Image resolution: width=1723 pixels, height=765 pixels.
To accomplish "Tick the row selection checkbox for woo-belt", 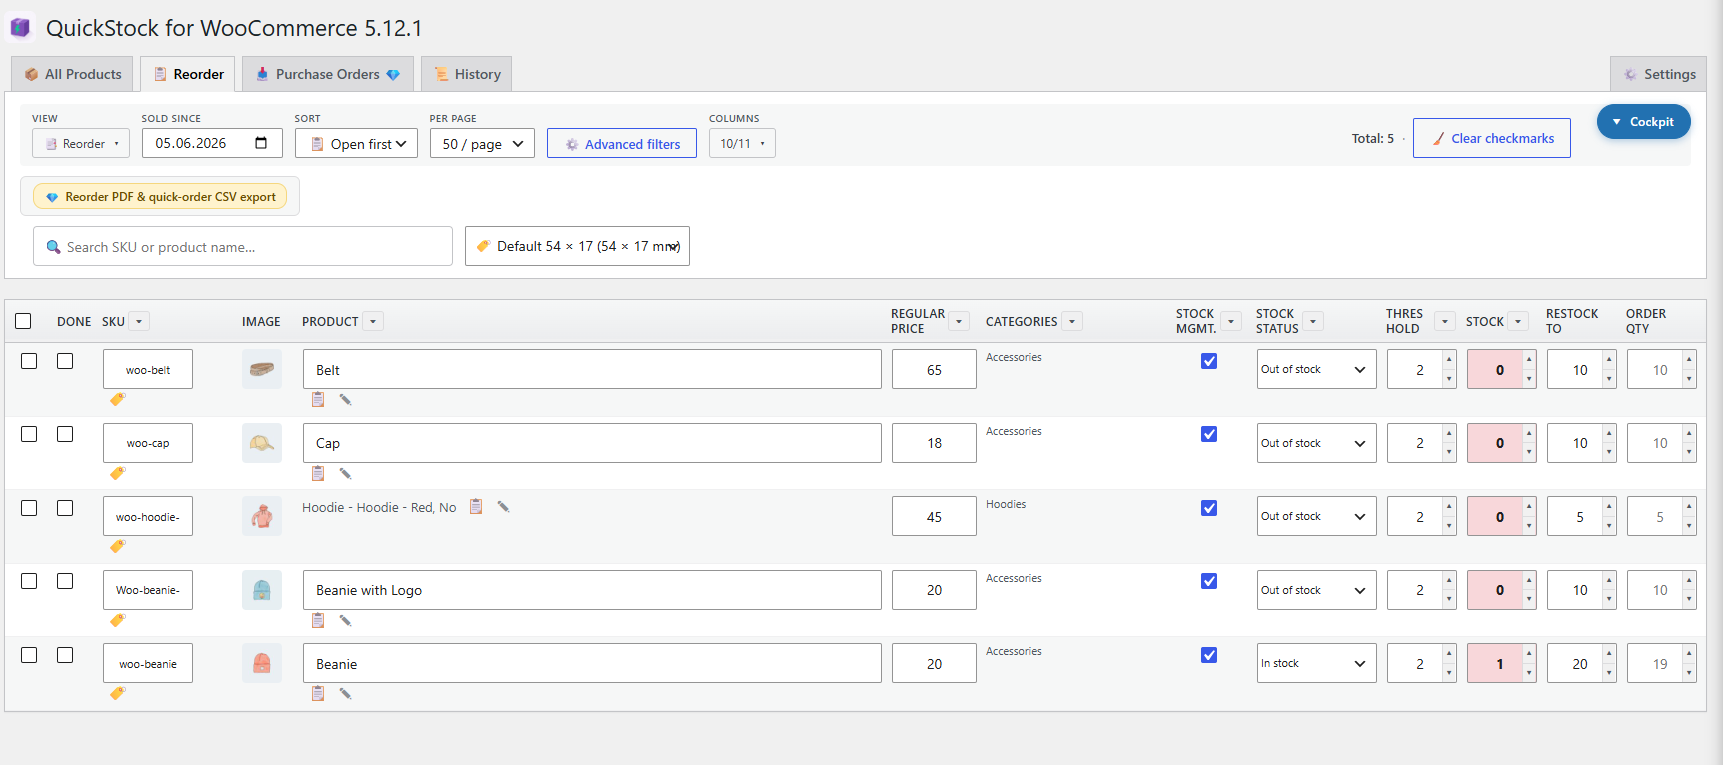I will point(29,361).
